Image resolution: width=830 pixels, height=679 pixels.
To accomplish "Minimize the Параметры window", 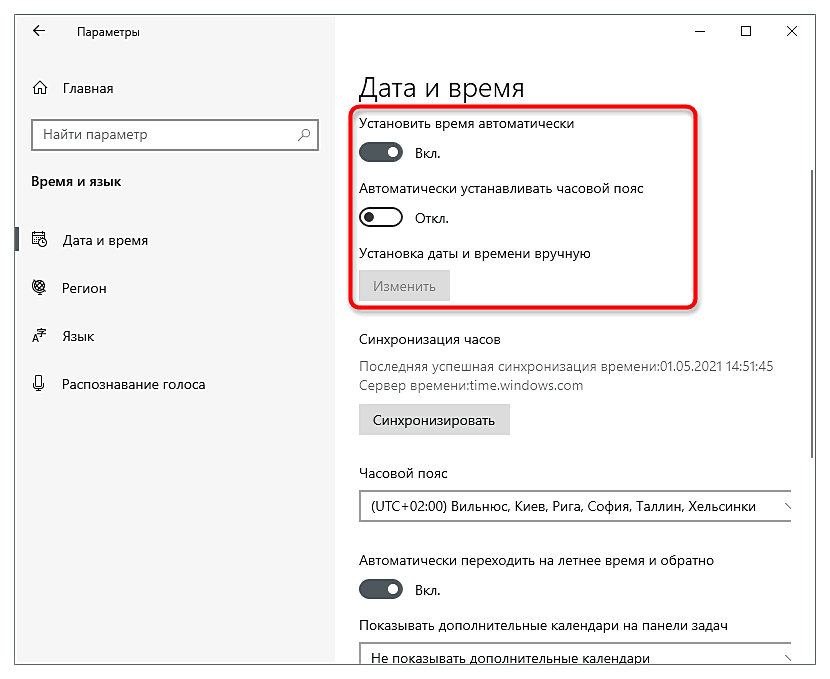I will pyautogui.click(x=699, y=32).
